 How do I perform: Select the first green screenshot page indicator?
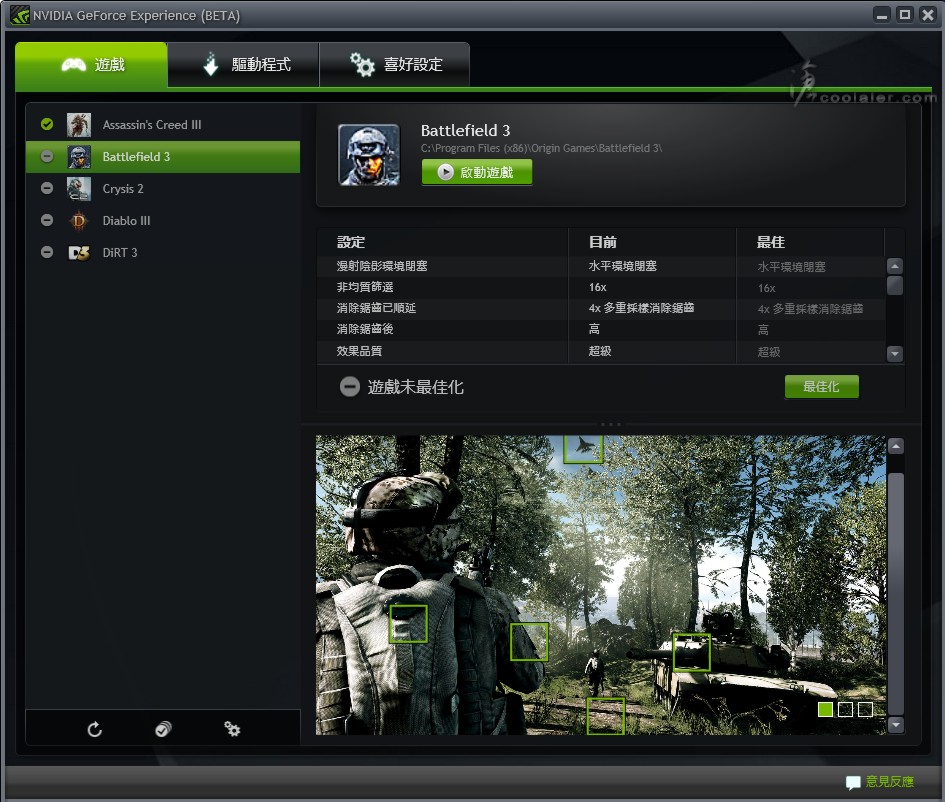tap(826, 709)
